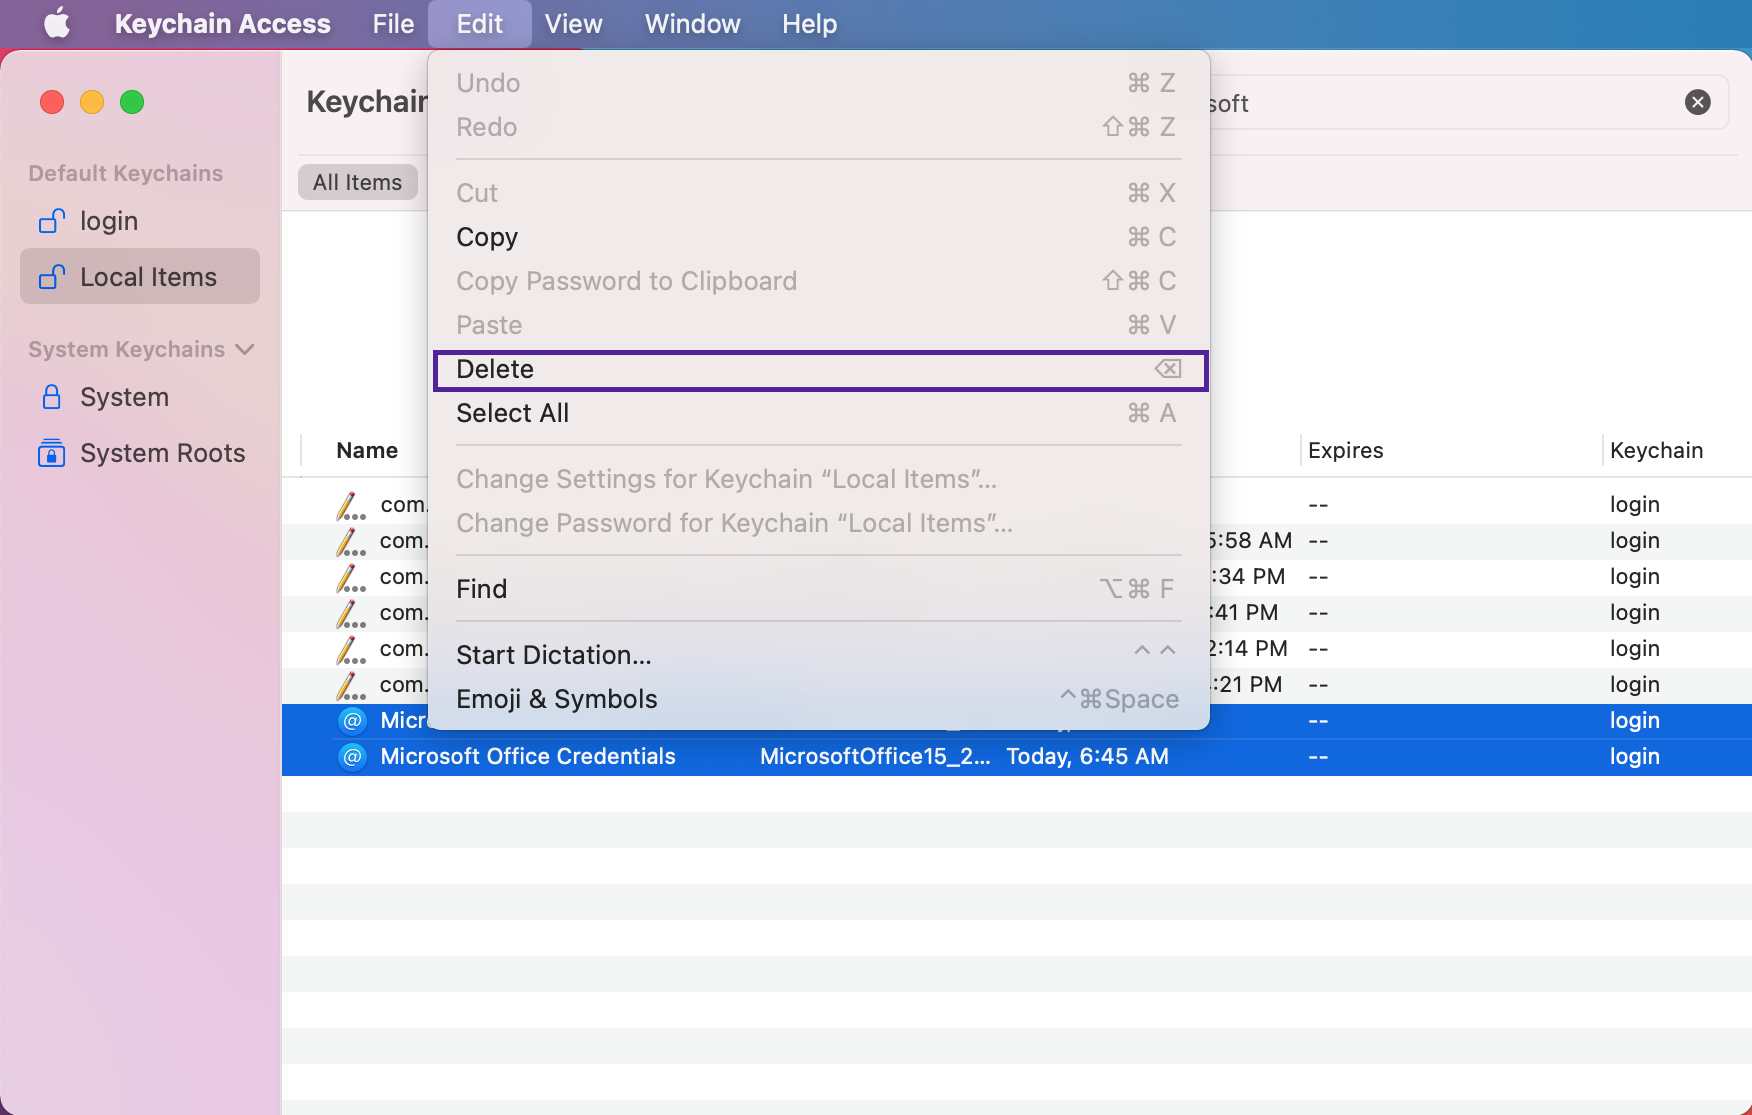Click the MicrosoftOffice15_2... account cell
Image resolution: width=1752 pixels, height=1115 pixels.
875,757
